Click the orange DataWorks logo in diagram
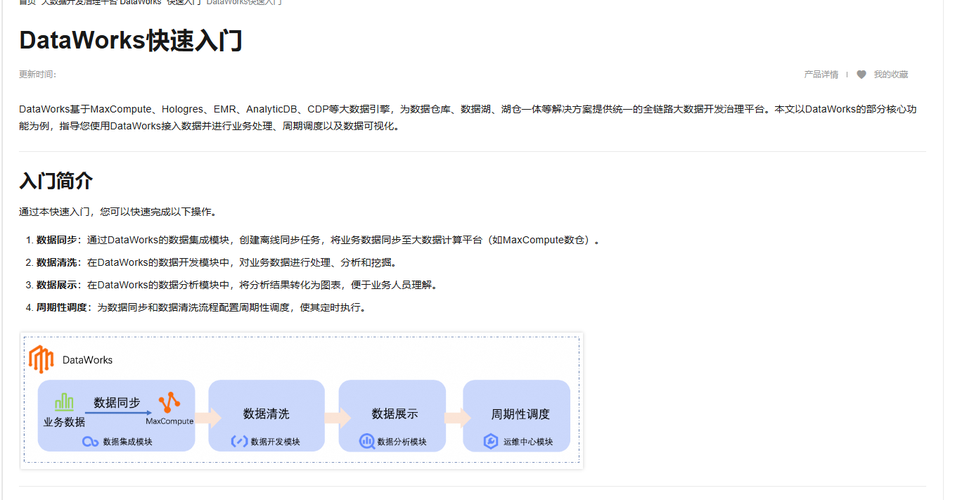 [x=41, y=359]
